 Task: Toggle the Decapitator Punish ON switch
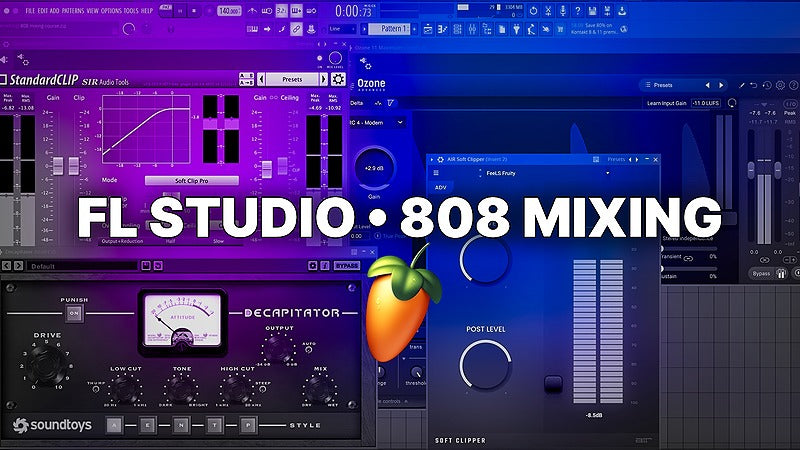click(x=74, y=313)
